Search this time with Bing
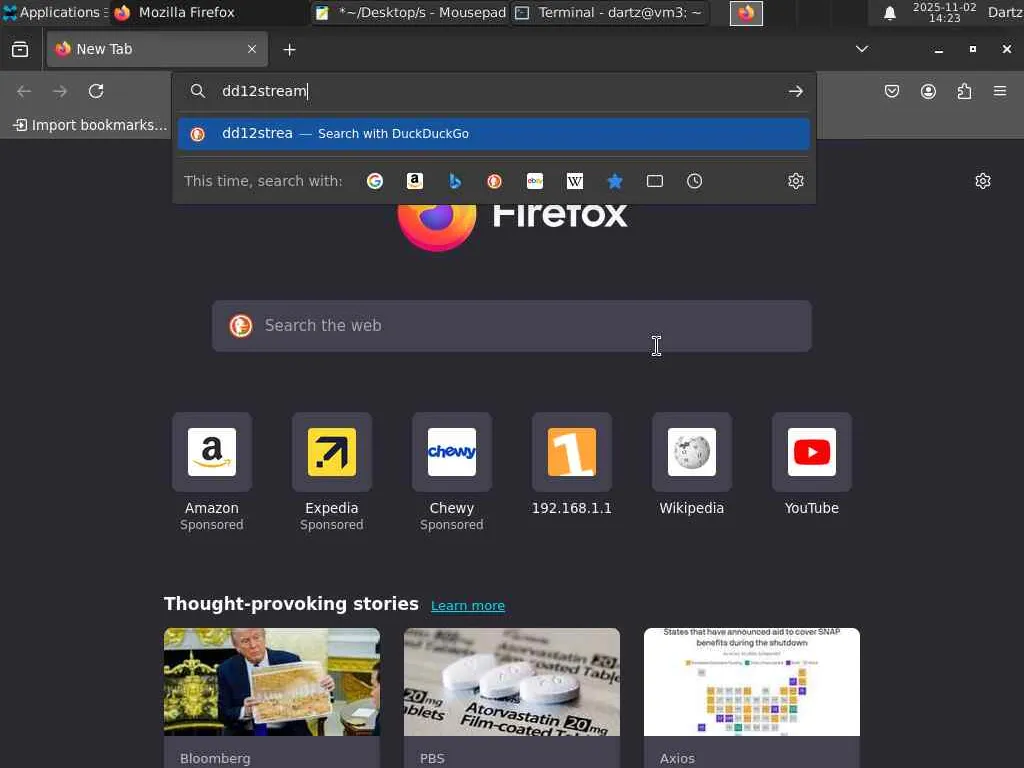The width and height of the screenshot is (1024, 768). [455, 181]
